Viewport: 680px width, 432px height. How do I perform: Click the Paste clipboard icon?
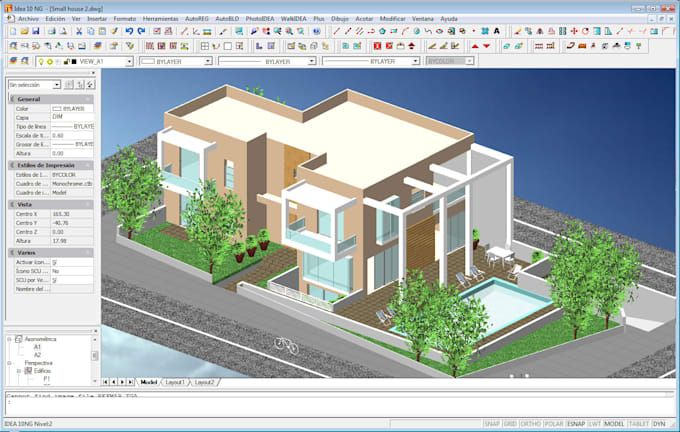click(102, 31)
